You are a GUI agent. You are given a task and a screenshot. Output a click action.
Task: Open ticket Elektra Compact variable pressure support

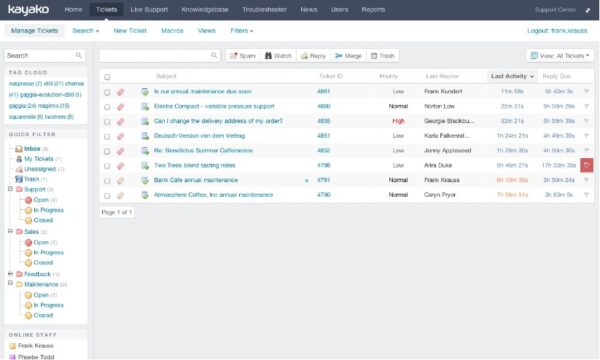[x=214, y=106]
